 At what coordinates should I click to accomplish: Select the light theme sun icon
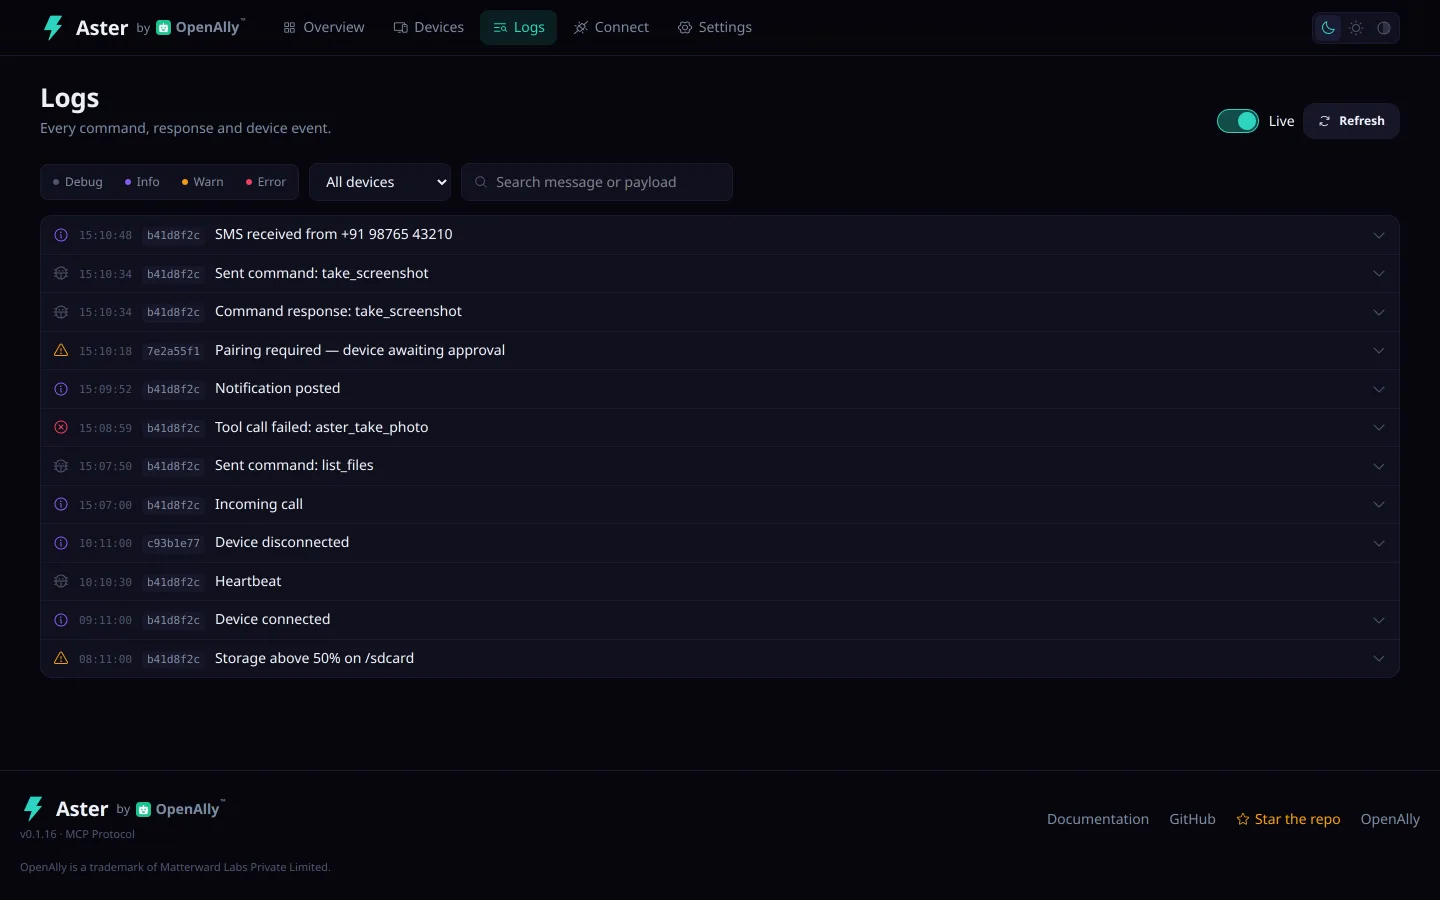point(1356,28)
